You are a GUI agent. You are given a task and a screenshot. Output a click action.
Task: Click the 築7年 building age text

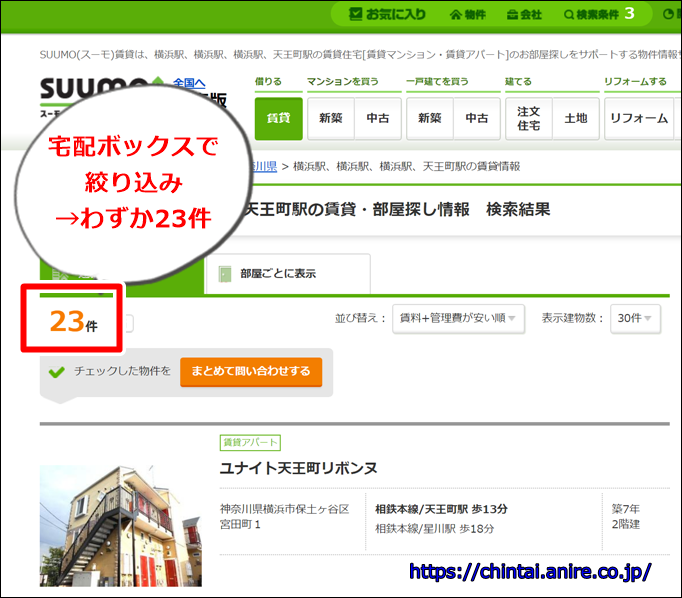[625, 509]
